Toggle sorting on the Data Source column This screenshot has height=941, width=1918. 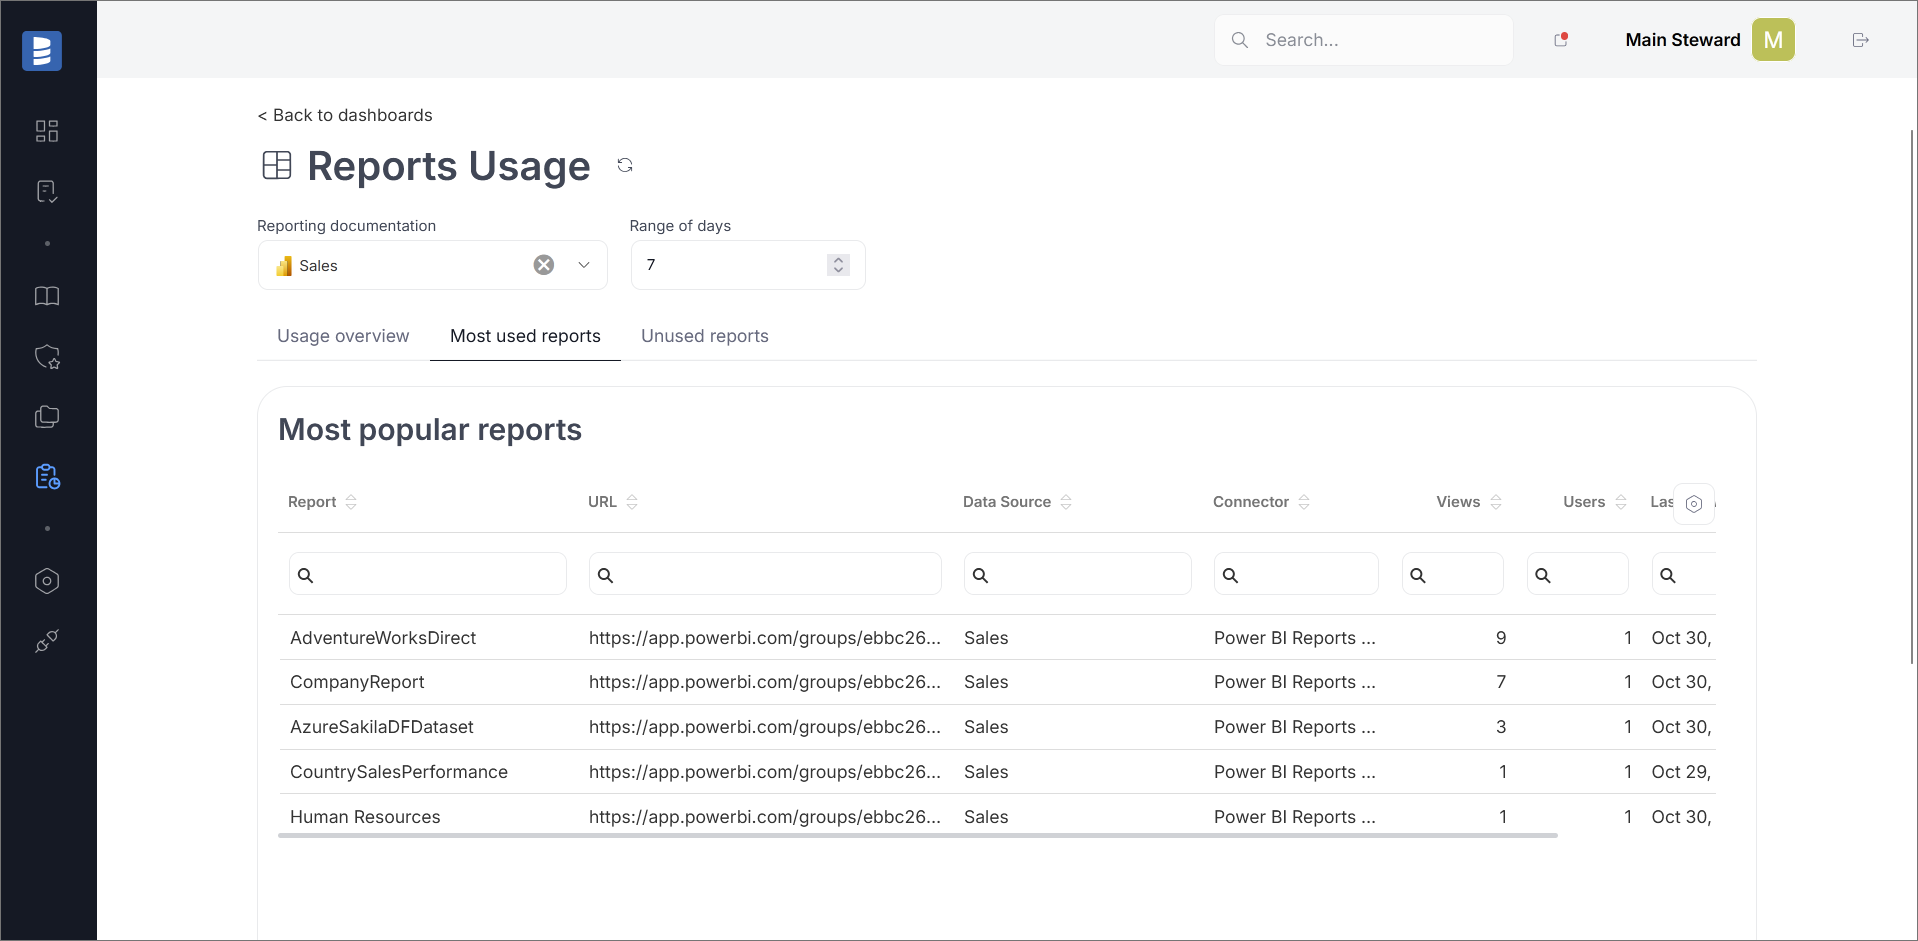coord(1066,502)
